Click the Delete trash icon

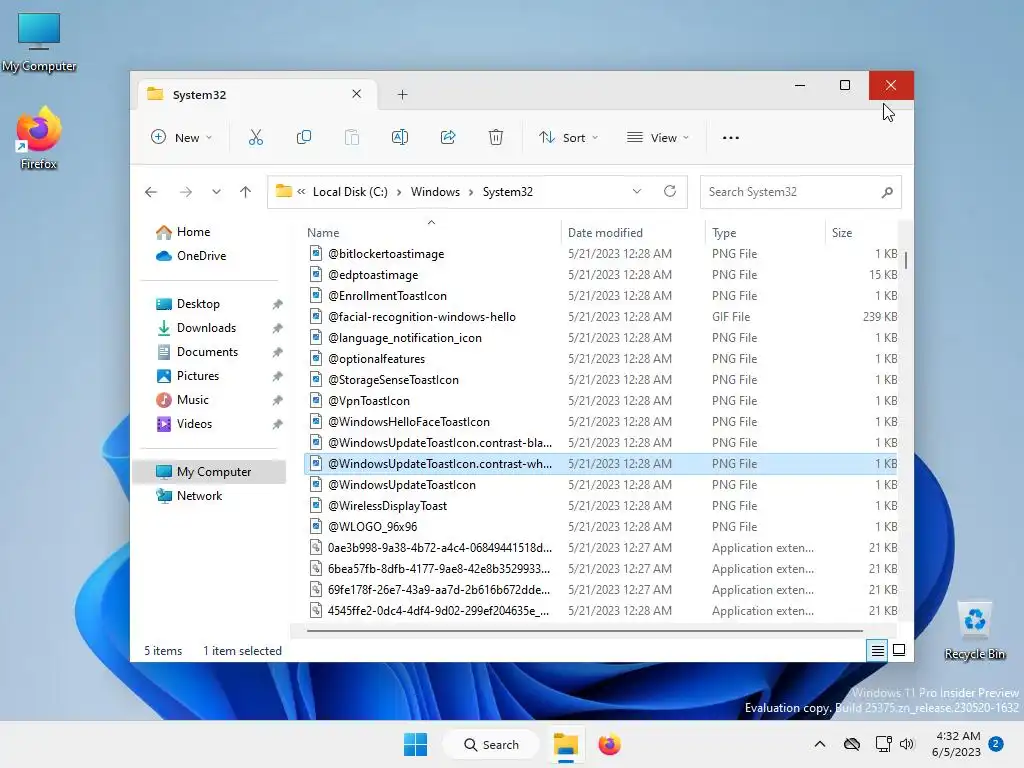(496, 137)
